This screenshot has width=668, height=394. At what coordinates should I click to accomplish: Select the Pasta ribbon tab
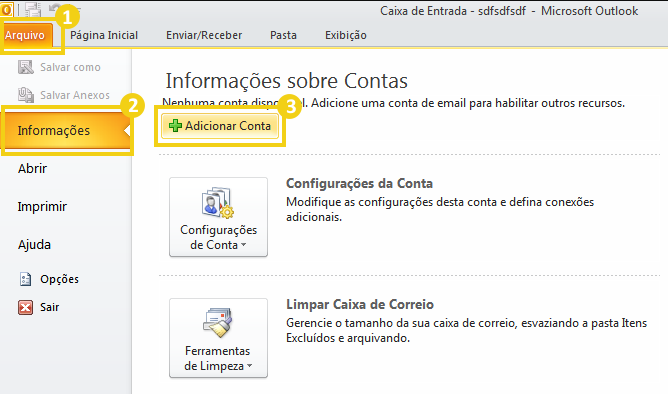pyautogui.click(x=283, y=35)
